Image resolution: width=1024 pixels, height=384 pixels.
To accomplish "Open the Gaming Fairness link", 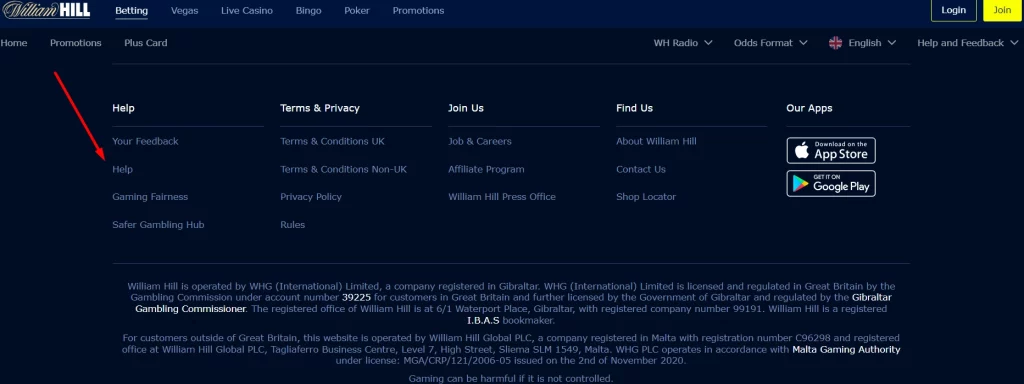I will point(150,197).
